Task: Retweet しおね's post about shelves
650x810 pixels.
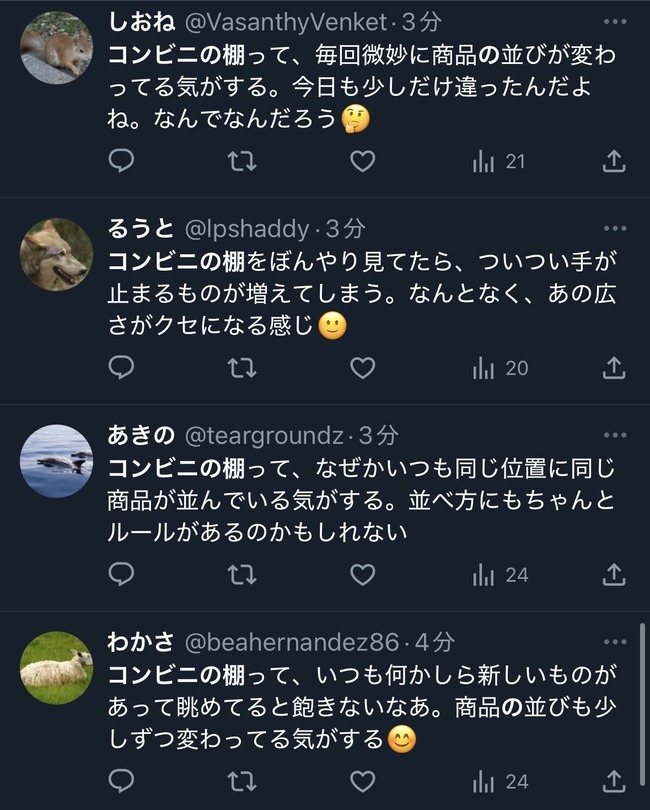Action: tap(242, 161)
